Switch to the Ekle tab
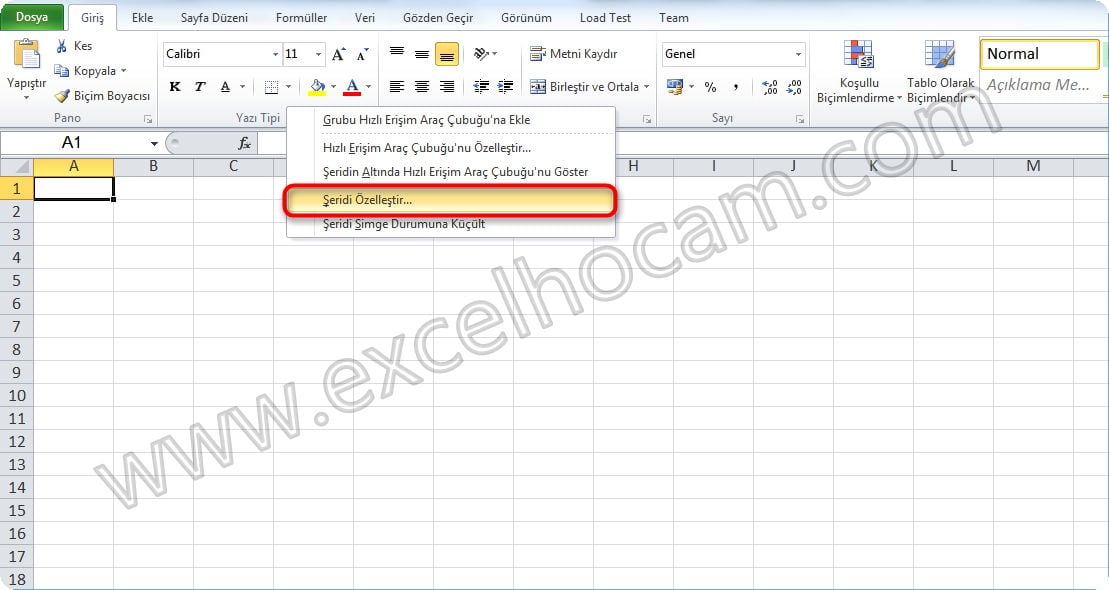The height and width of the screenshot is (590, 1109). click(142, 18)
